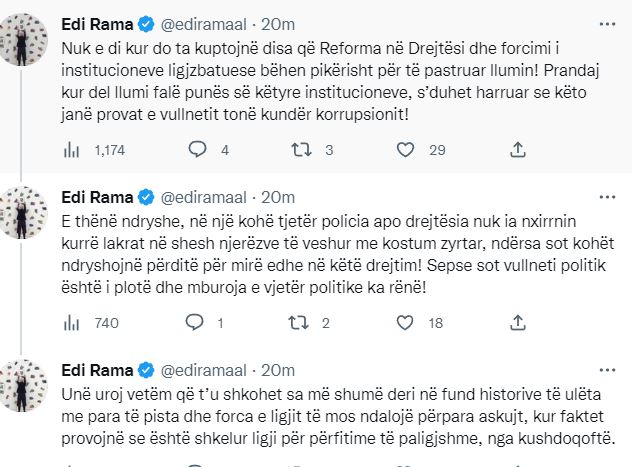
Task: Share the second tweet
Action: 517,323
